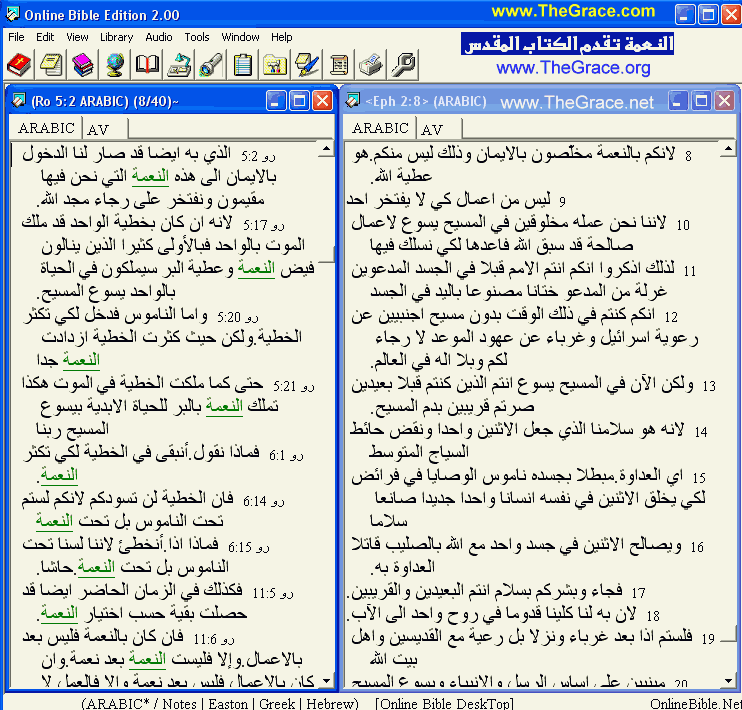742x710 pixels.
Task: Open the Edit menu
Action: point(45,37)
